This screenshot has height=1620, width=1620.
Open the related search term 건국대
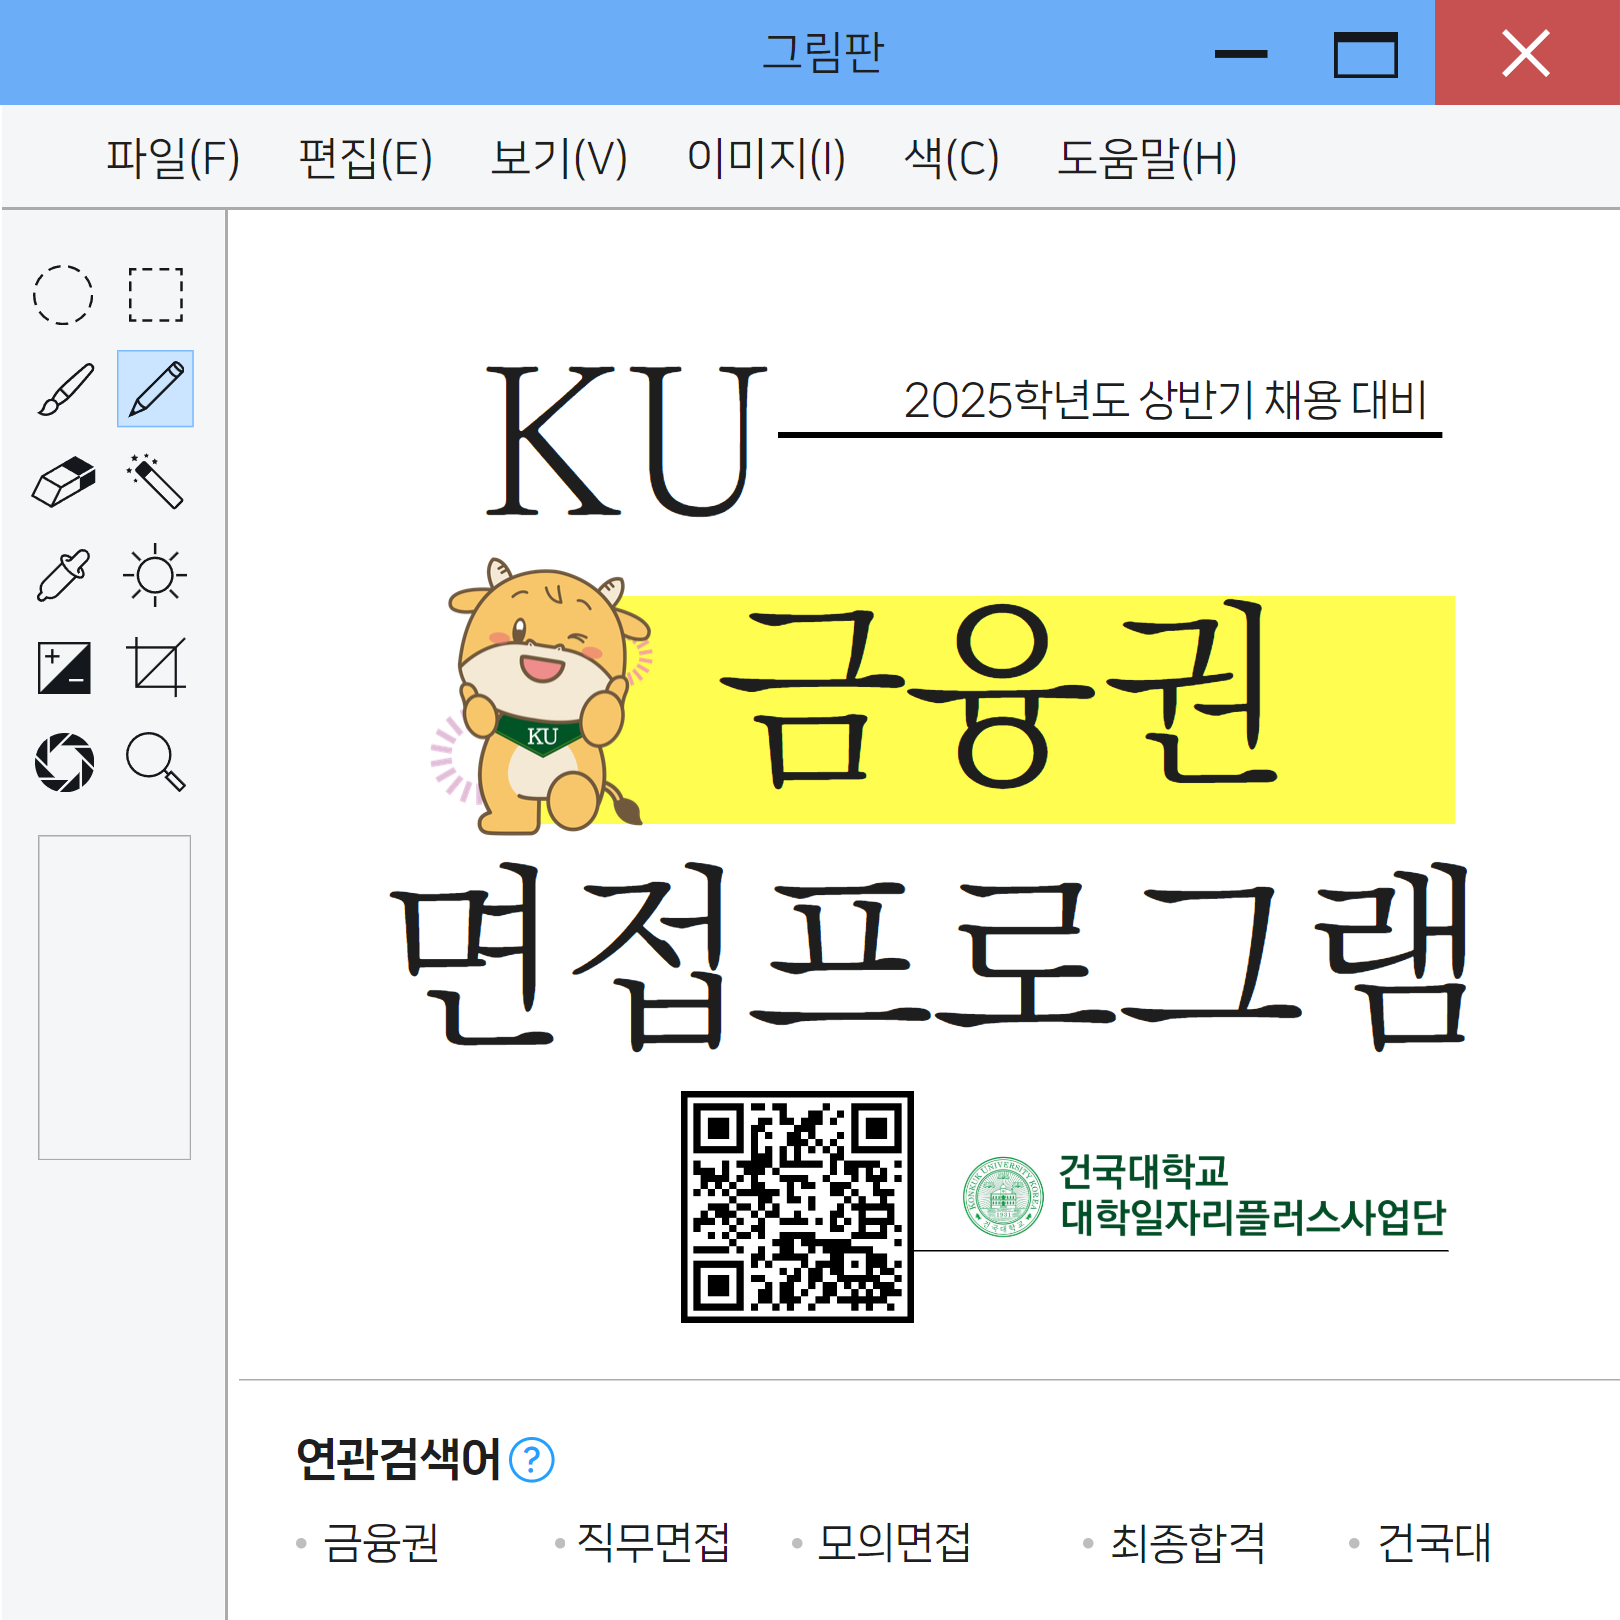coord(1434,1543)
